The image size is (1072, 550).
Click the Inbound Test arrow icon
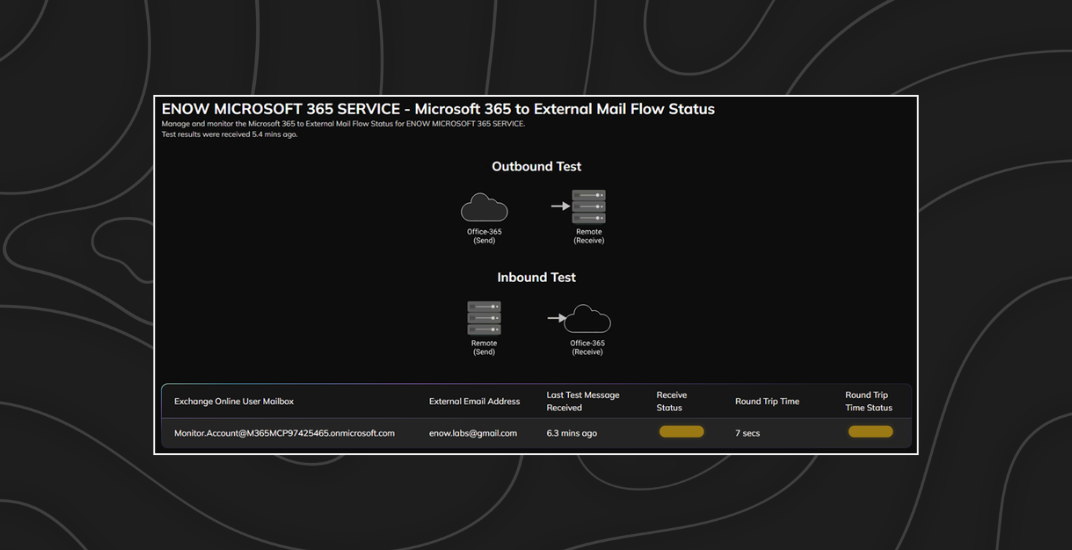(557, 317)
